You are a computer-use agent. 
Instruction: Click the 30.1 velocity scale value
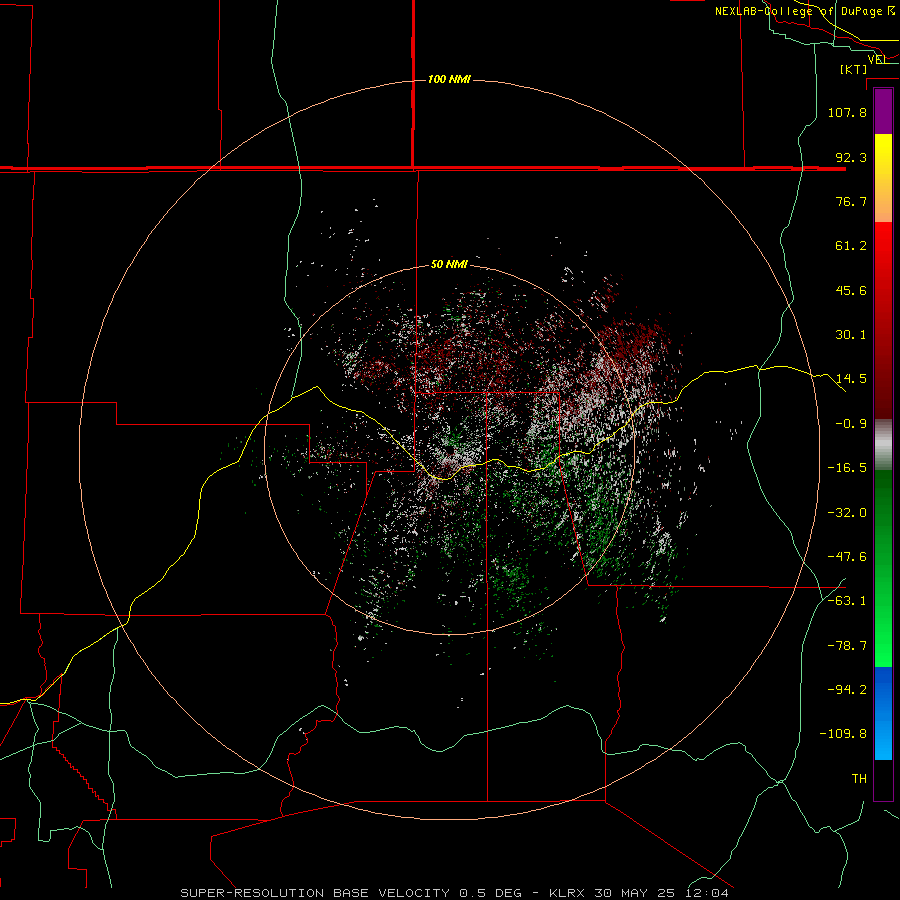point(851,335)
